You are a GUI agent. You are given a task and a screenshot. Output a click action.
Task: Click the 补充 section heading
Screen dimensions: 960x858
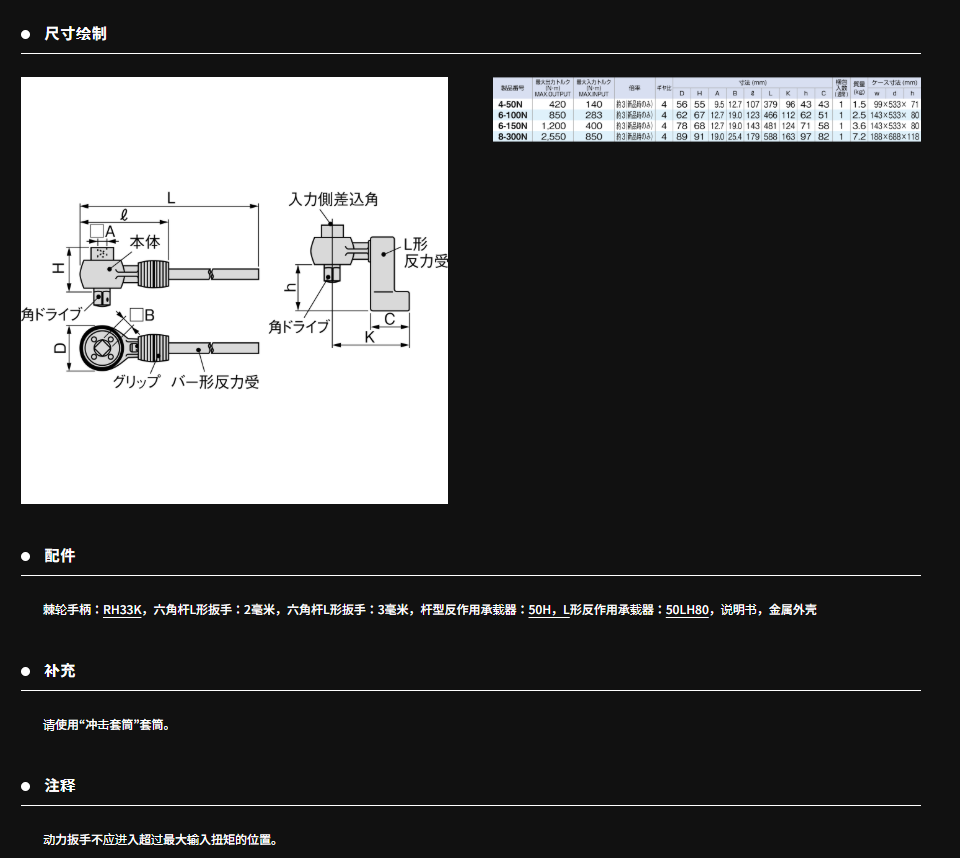[x=60, y=671]
